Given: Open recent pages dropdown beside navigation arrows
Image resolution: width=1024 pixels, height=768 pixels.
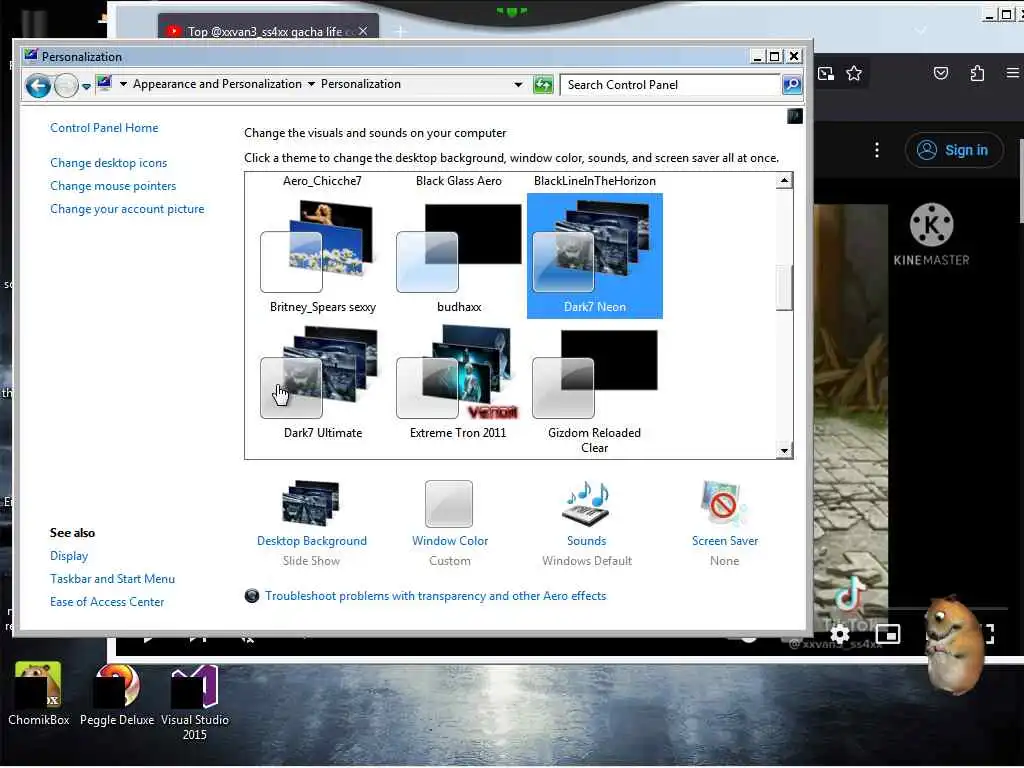Looking at the screenshot, I should coord(86,86).
